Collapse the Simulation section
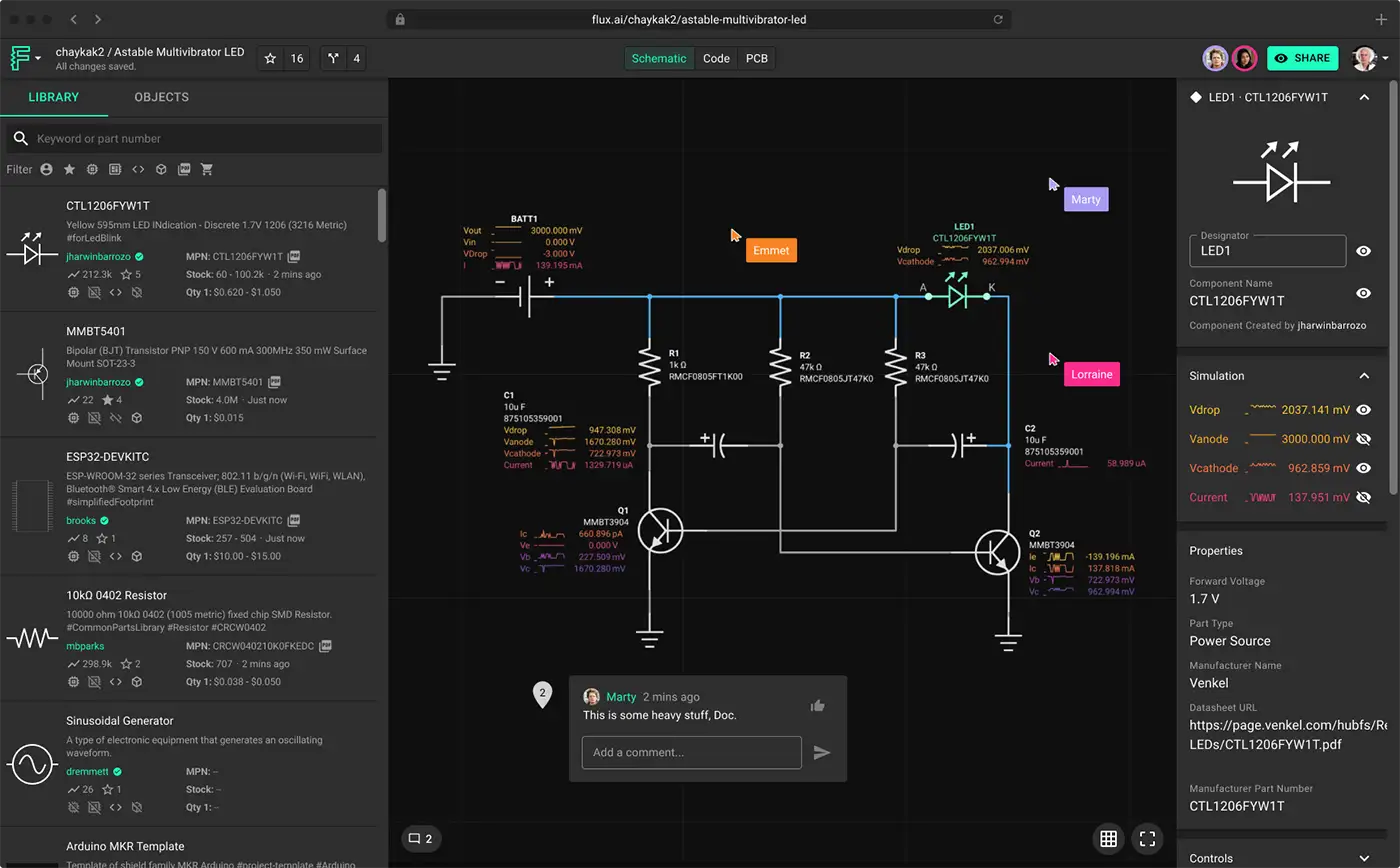 tap(1364, 375)
